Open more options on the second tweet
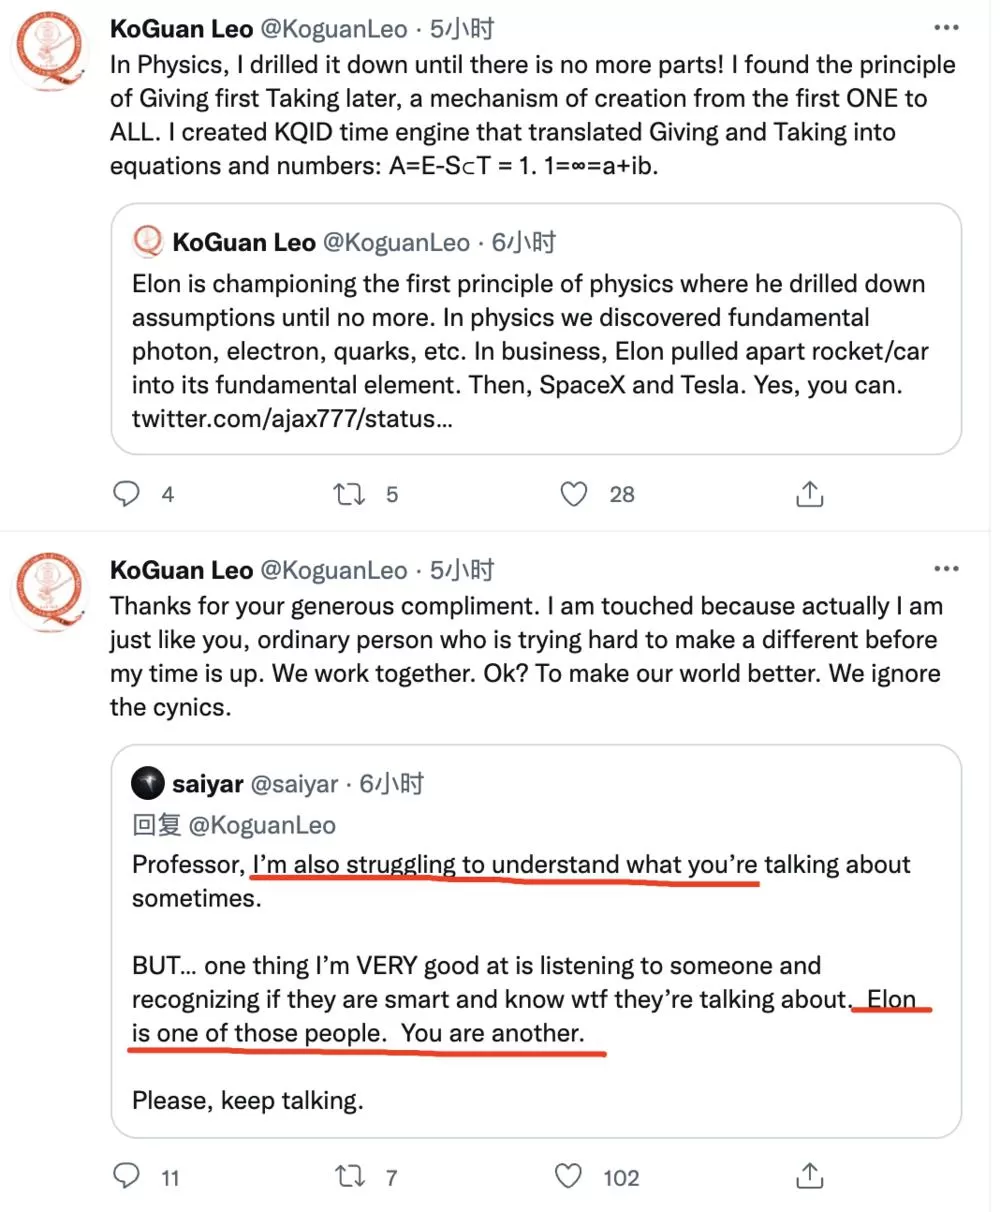Image resolution: width=1000 pixels, height=1212 pixels. click(946, 569)
